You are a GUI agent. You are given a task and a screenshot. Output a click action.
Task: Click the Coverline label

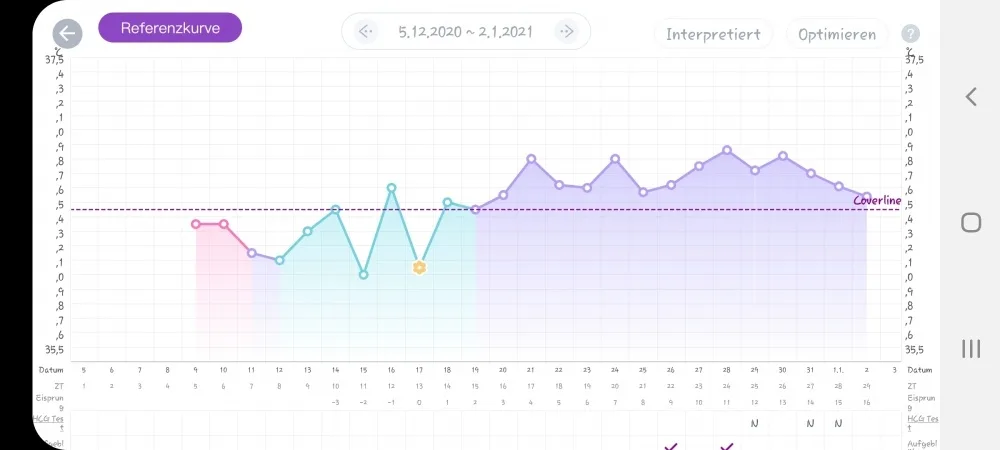(878, 200)
